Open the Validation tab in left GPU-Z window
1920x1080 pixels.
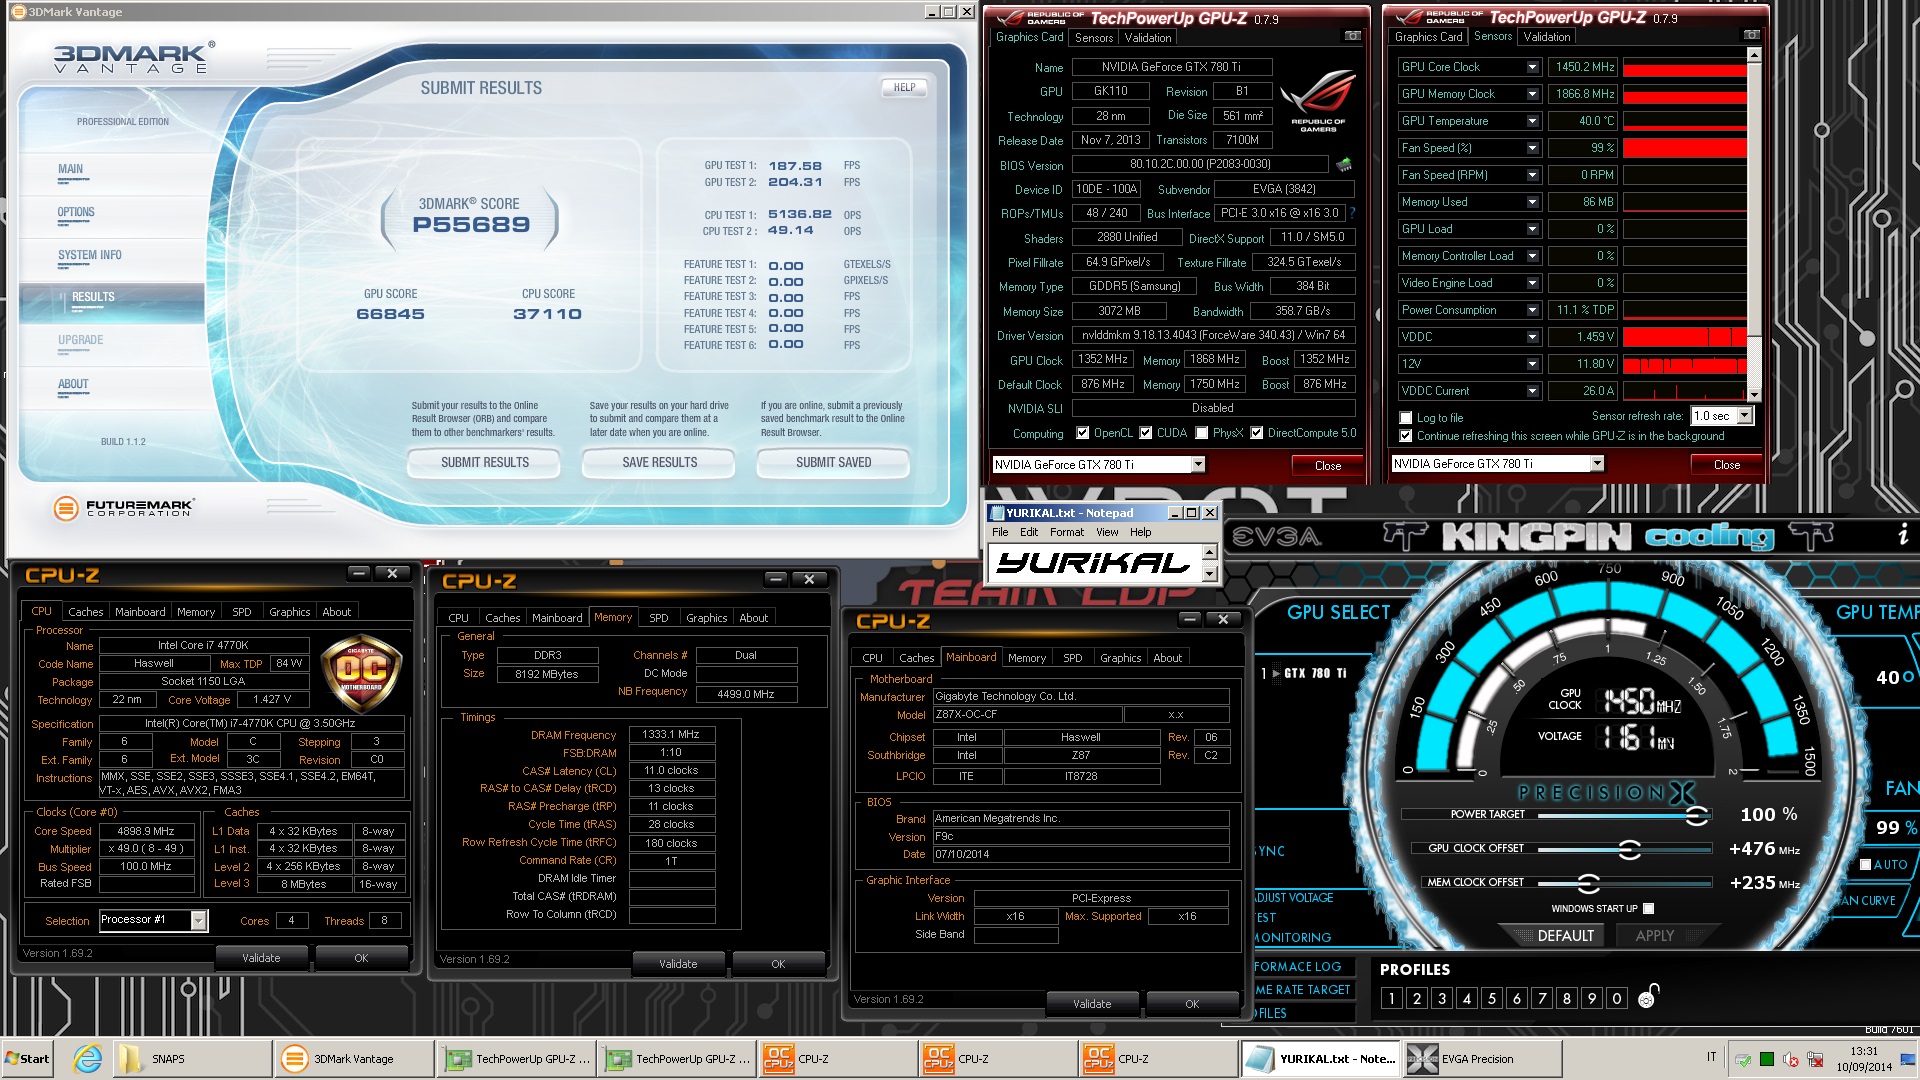tap(1147, 37)
